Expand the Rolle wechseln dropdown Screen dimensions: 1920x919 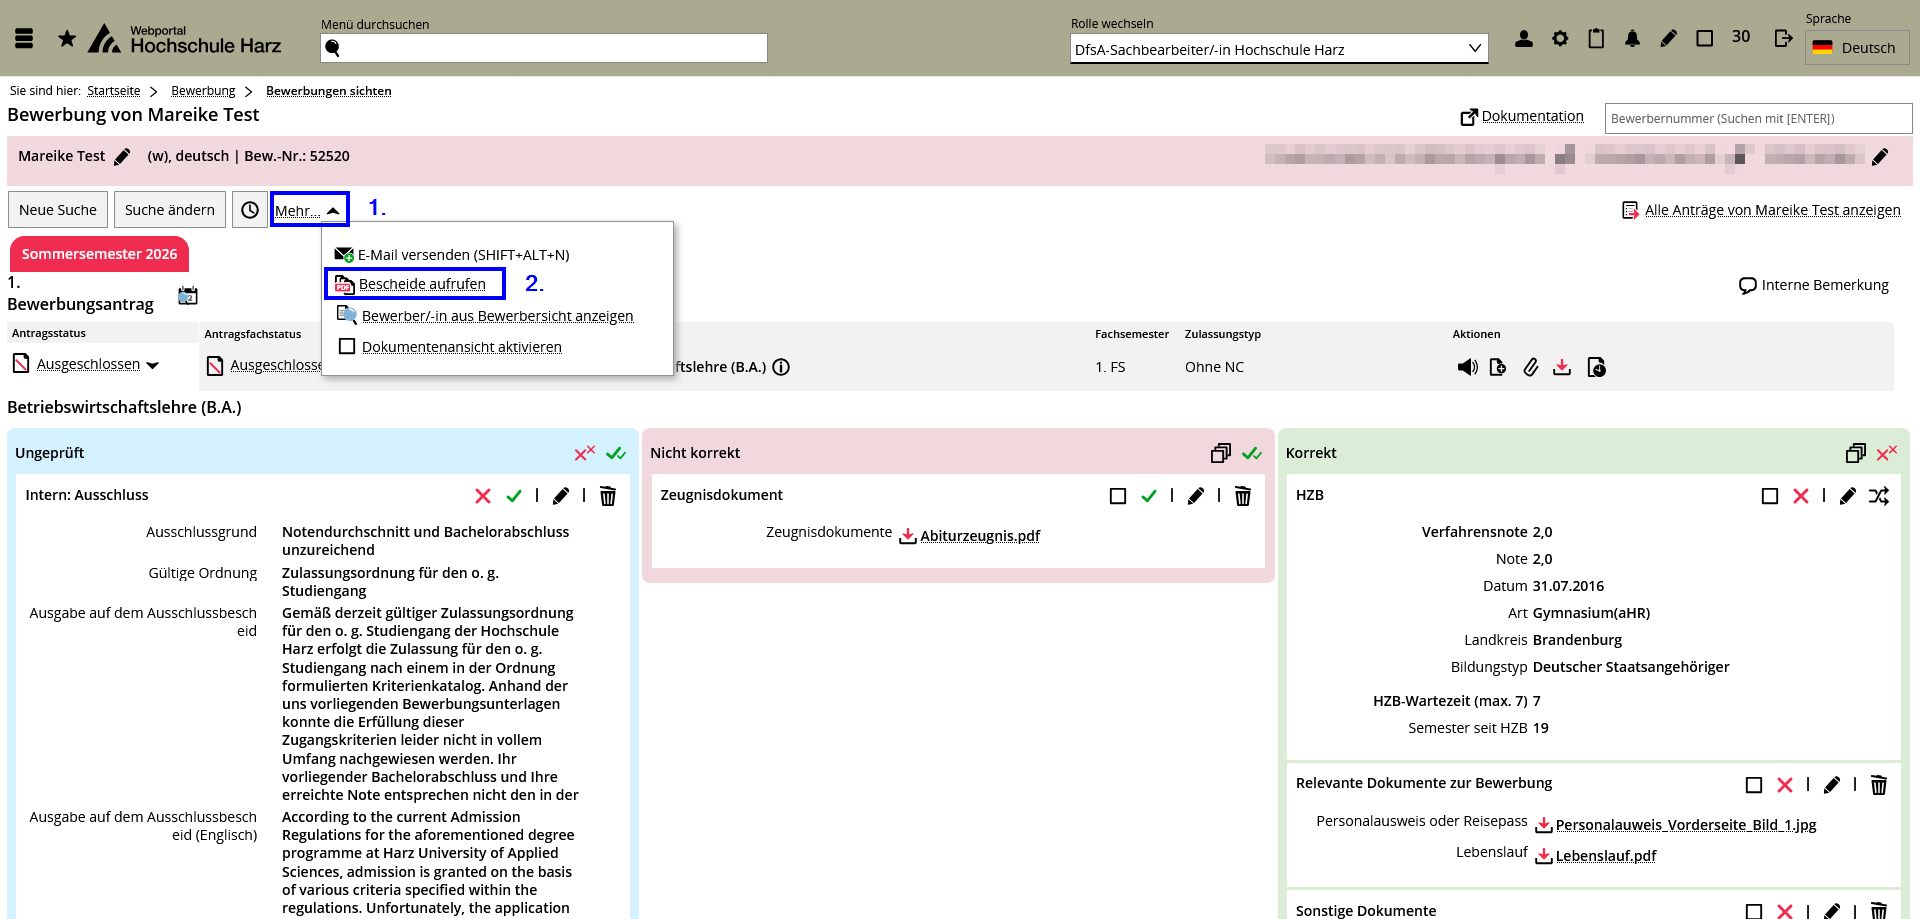coord(1278,49)
